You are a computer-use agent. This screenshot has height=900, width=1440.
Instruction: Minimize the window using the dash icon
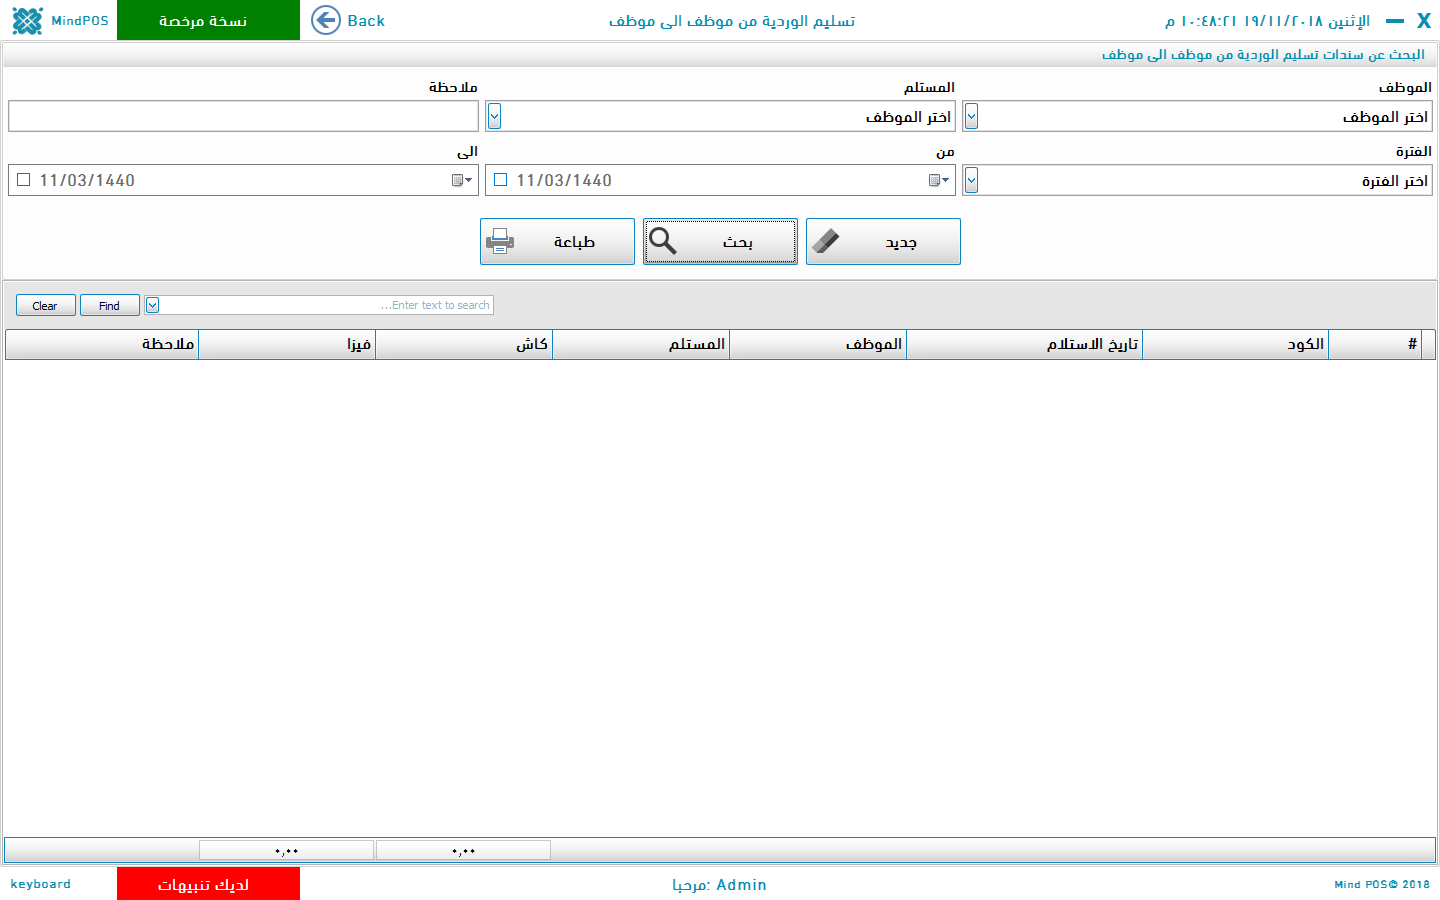pyautogui.click(x=1395, y=21)
